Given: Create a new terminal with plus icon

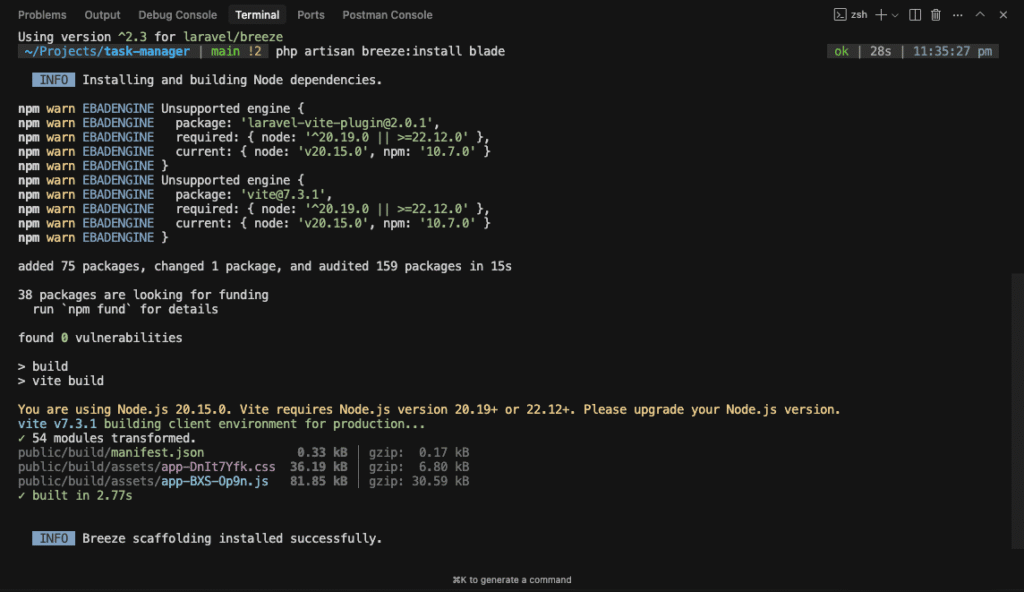Looking at the screenshot, I should (881, 15).
